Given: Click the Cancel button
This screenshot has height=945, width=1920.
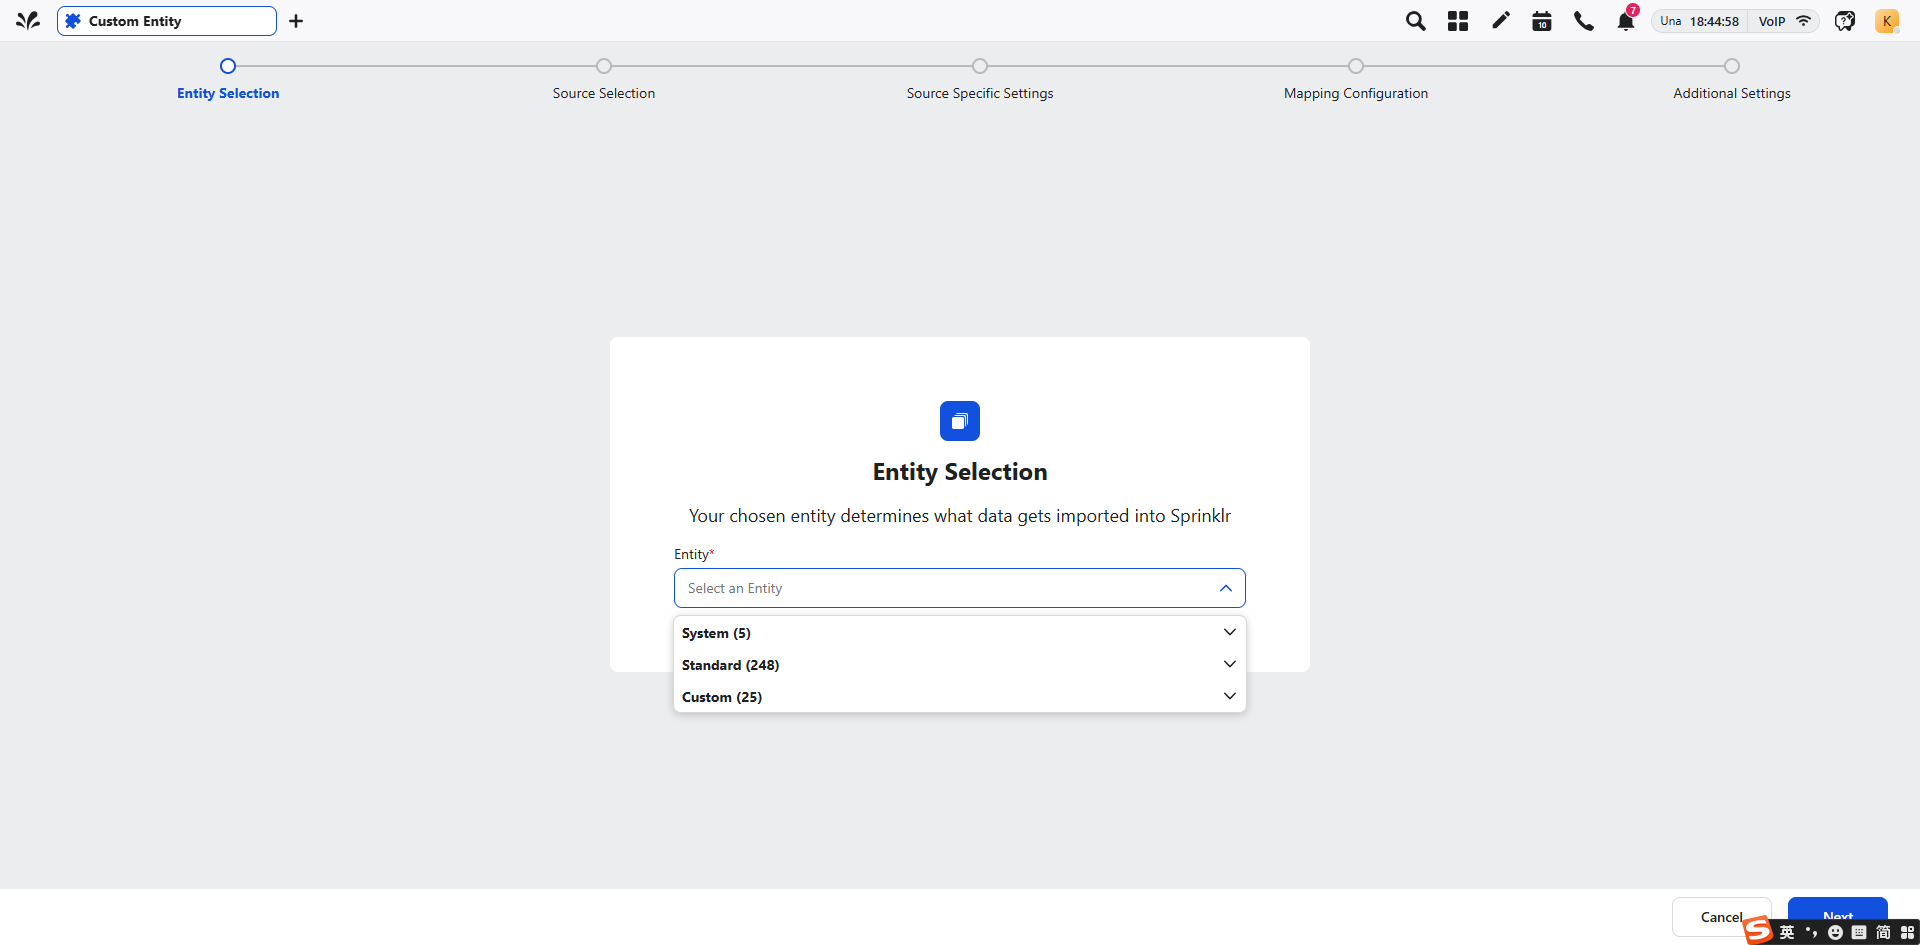Looking at the screenshot, I should pyautogui.click(x=1721, y=917).
